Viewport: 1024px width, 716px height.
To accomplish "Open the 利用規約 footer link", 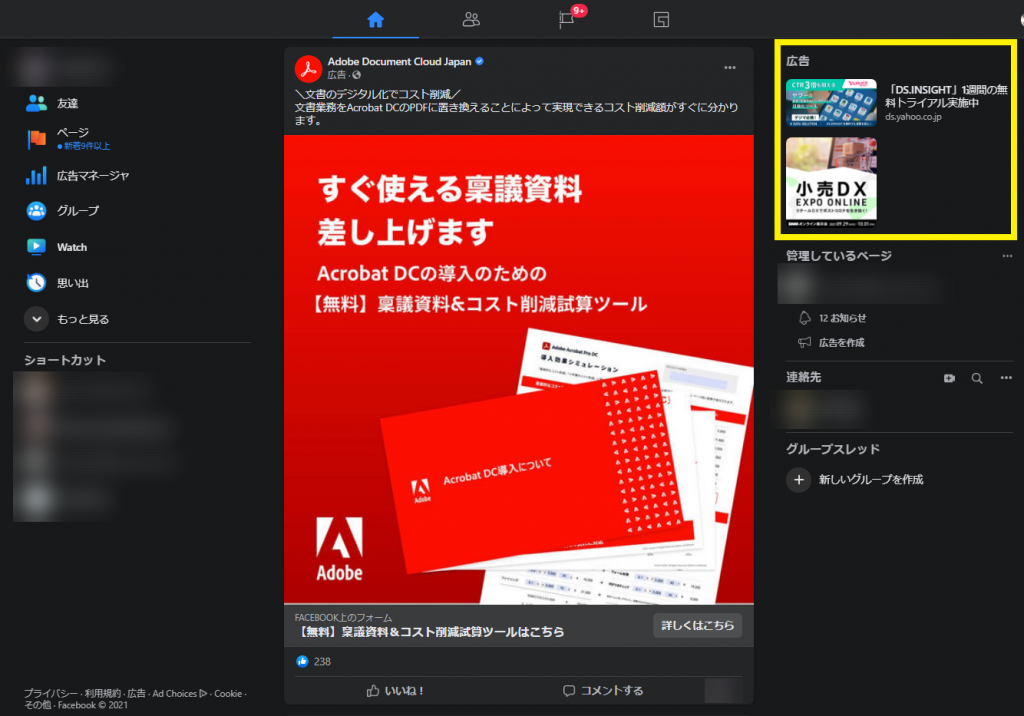I will tap(103, 693).
